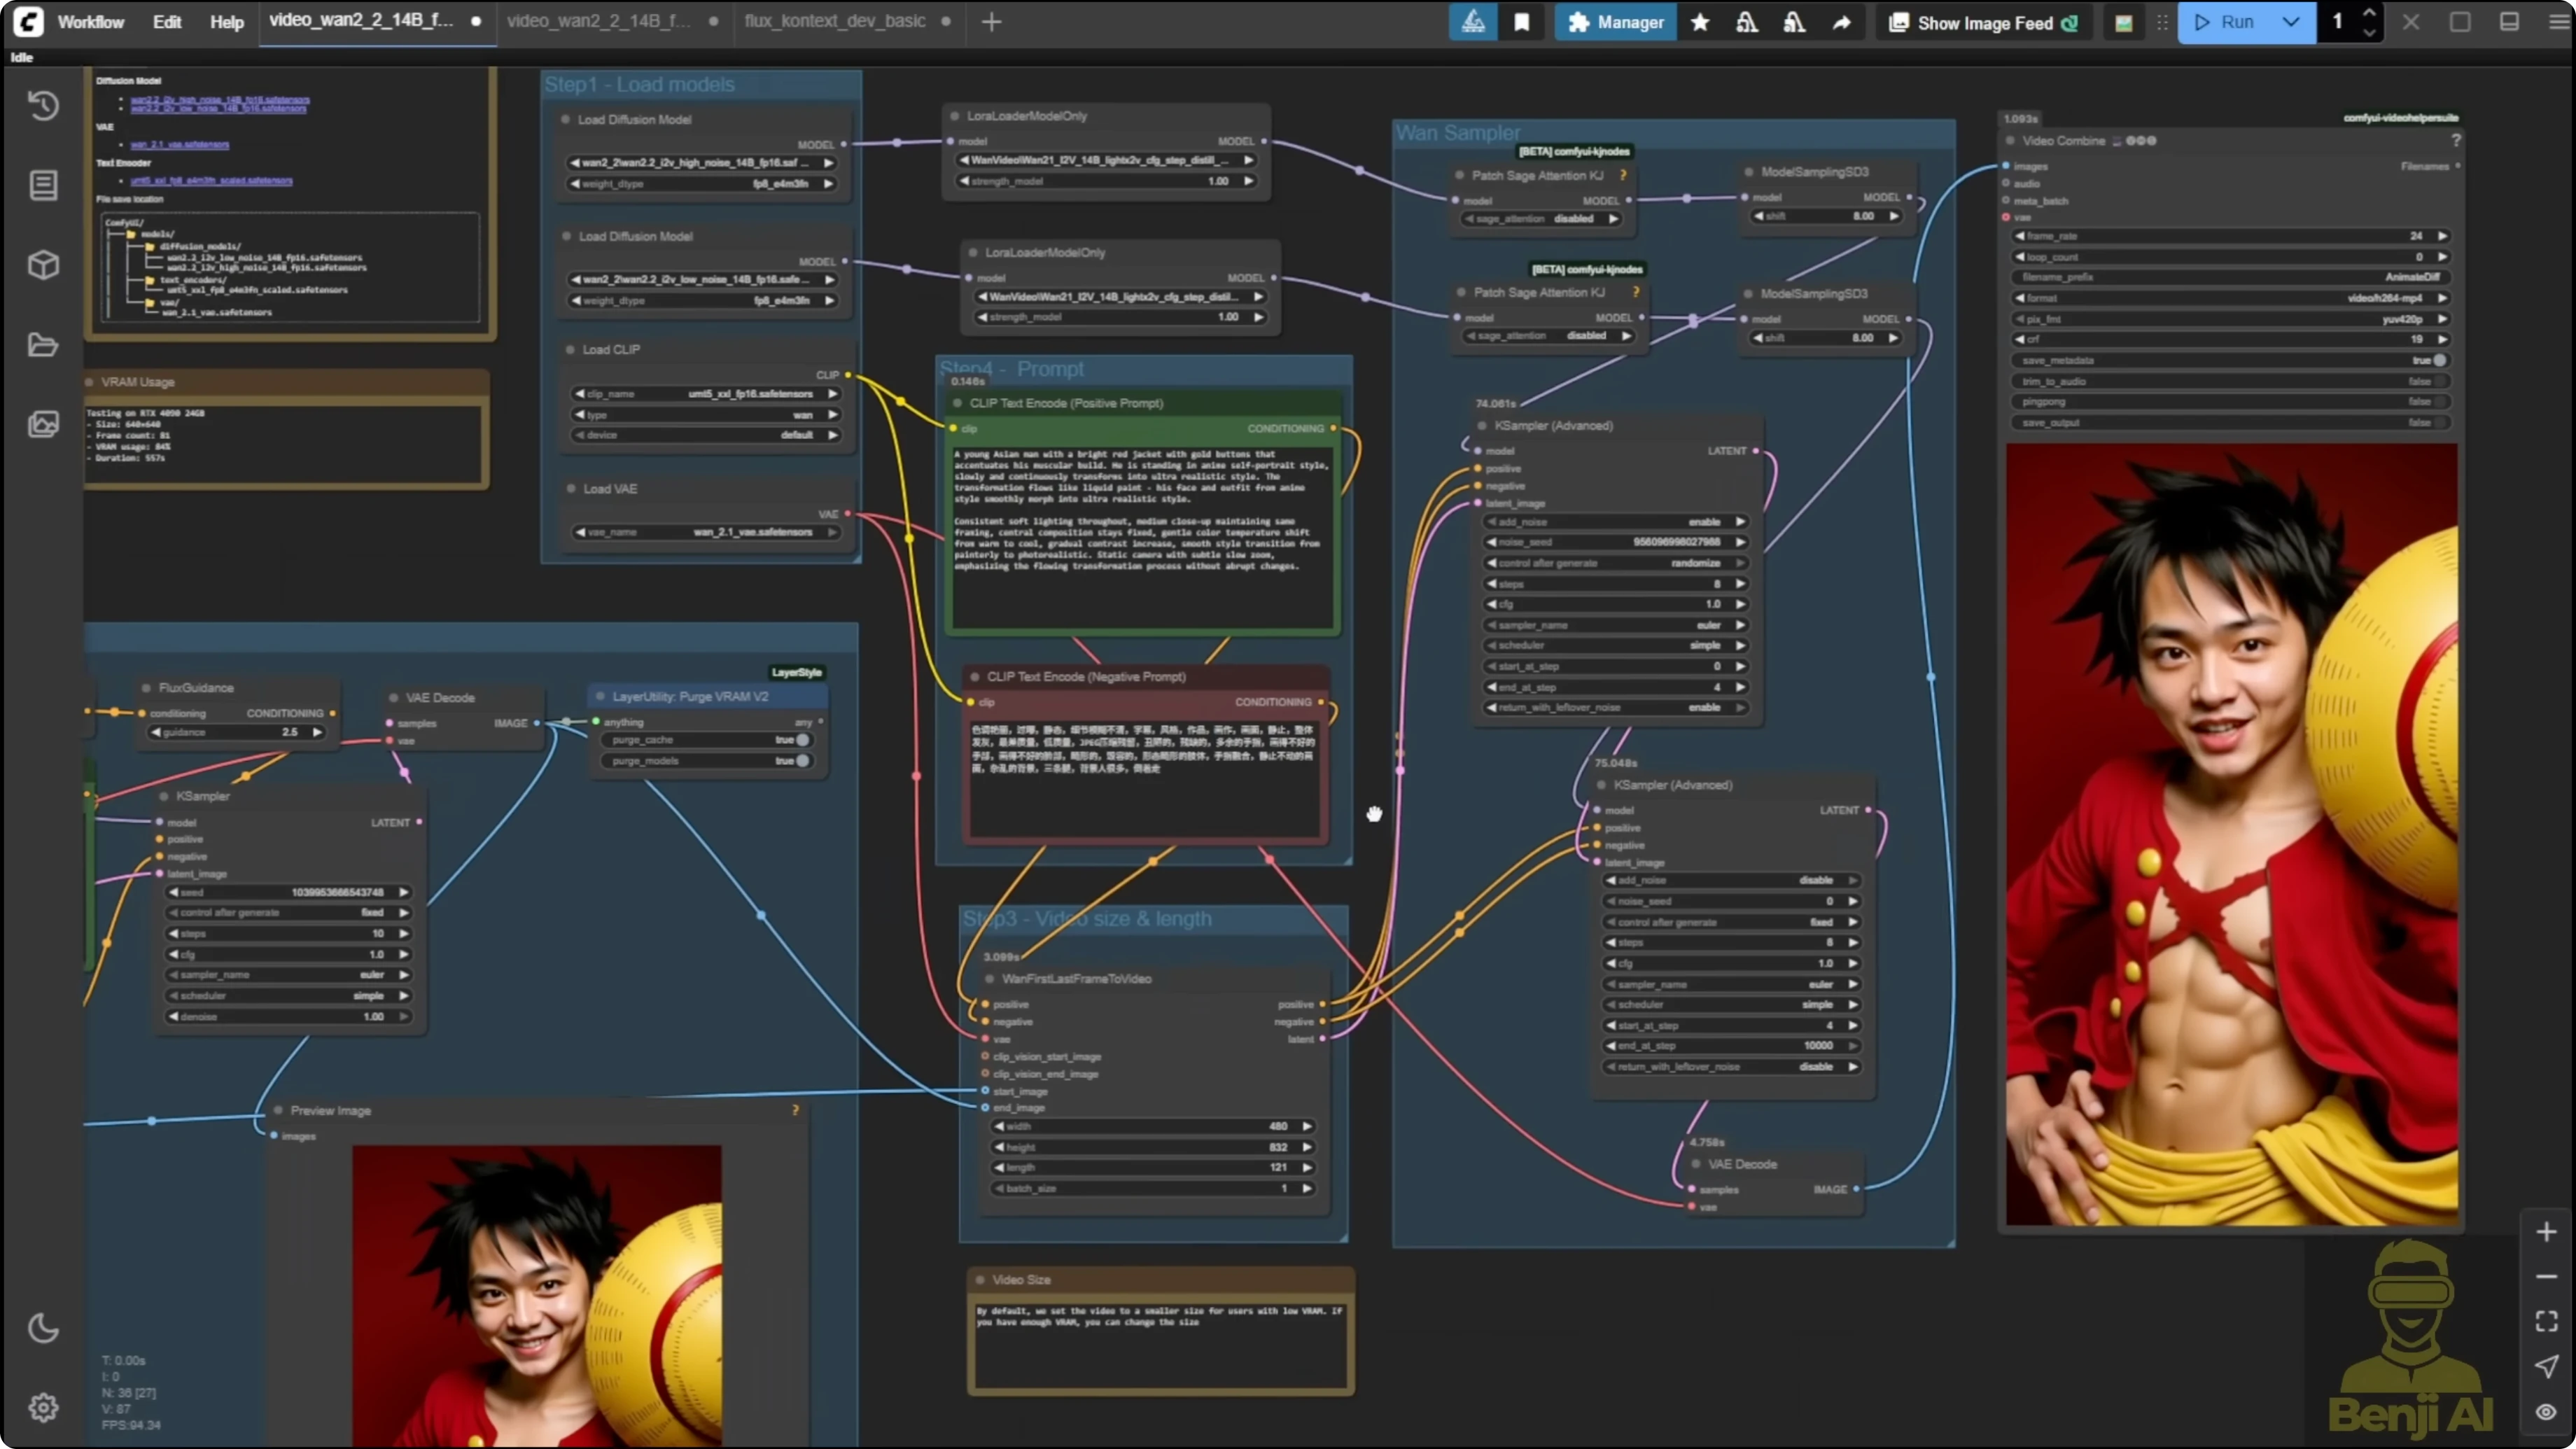Click the bookmark icon in the top toolbar
This screenshot has height=1449, width=2576.
click(x=1522, y=22)
